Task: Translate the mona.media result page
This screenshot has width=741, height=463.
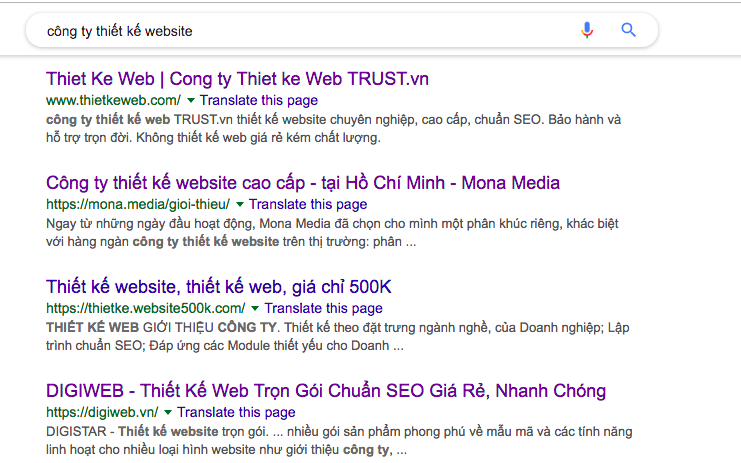Action: 308,204
